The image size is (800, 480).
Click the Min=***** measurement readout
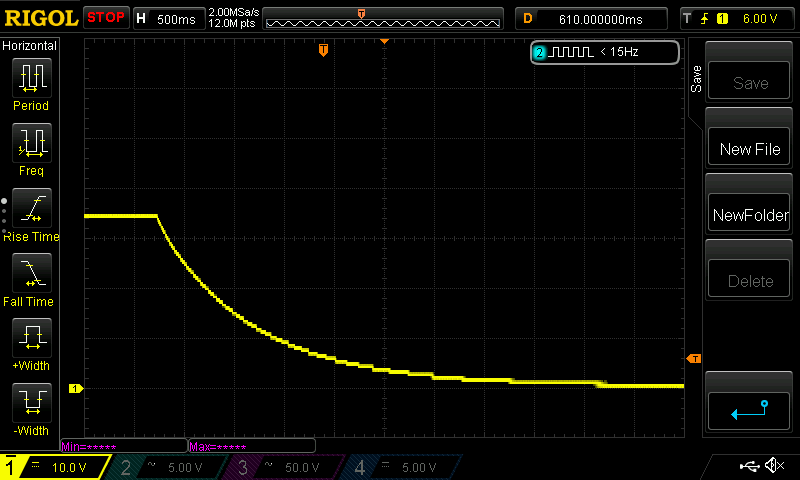(x=124, y=446)
